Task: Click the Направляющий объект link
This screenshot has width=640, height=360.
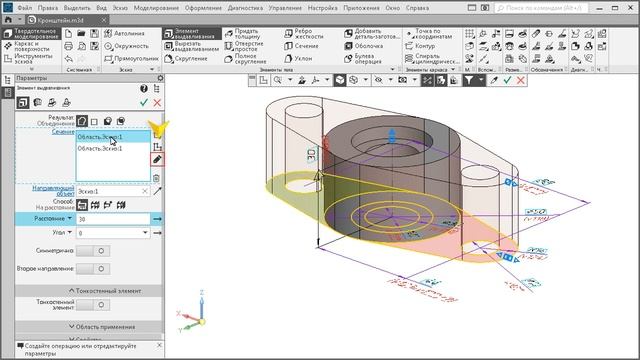Action: (x=53, y=191)
